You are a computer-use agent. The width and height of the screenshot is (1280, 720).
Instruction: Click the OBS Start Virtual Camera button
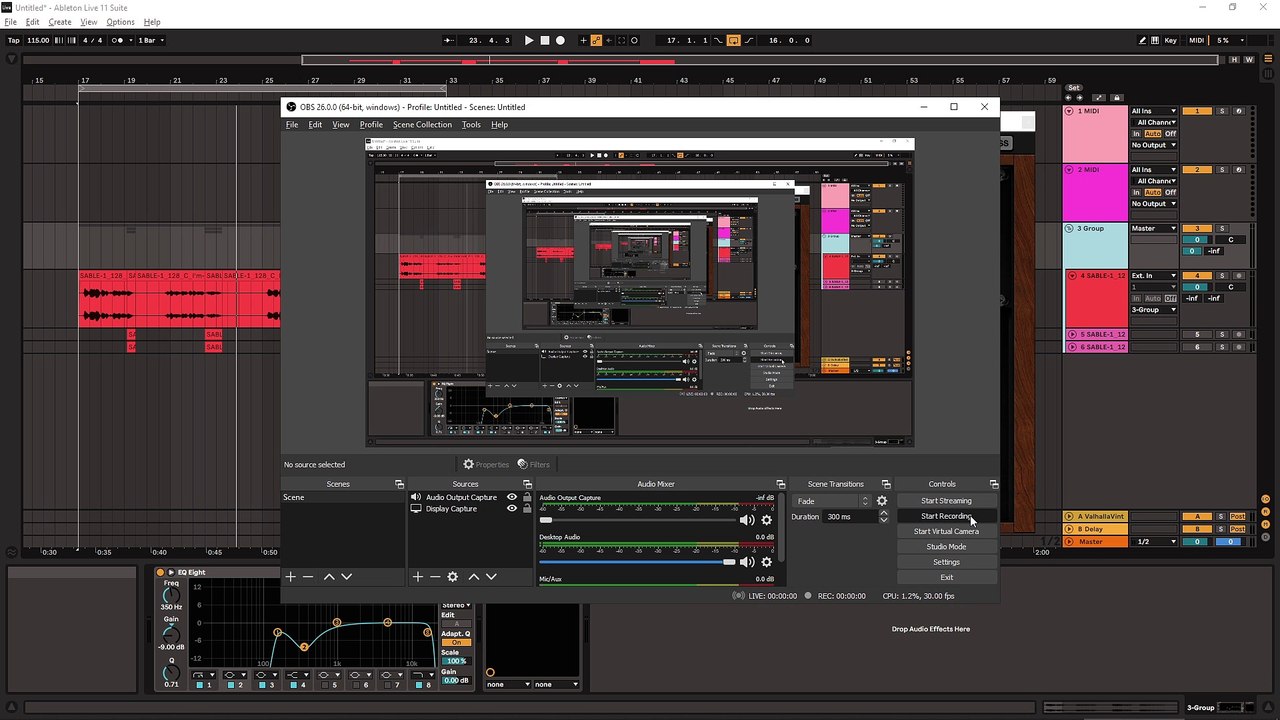[946, 531]
